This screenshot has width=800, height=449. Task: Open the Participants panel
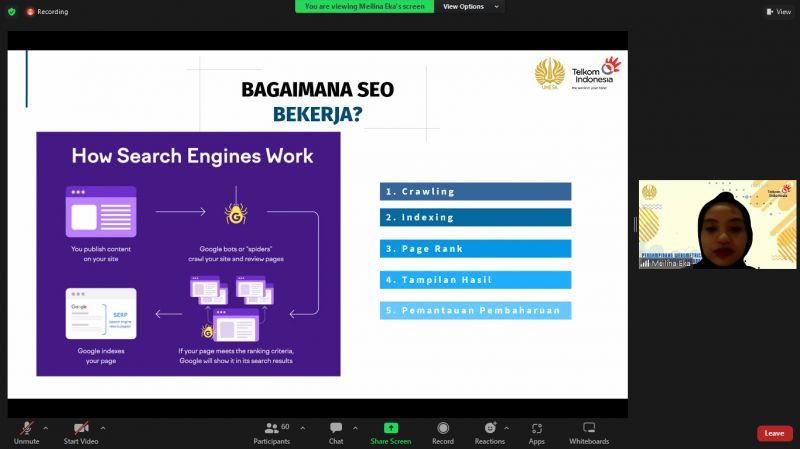click(271, 431)
